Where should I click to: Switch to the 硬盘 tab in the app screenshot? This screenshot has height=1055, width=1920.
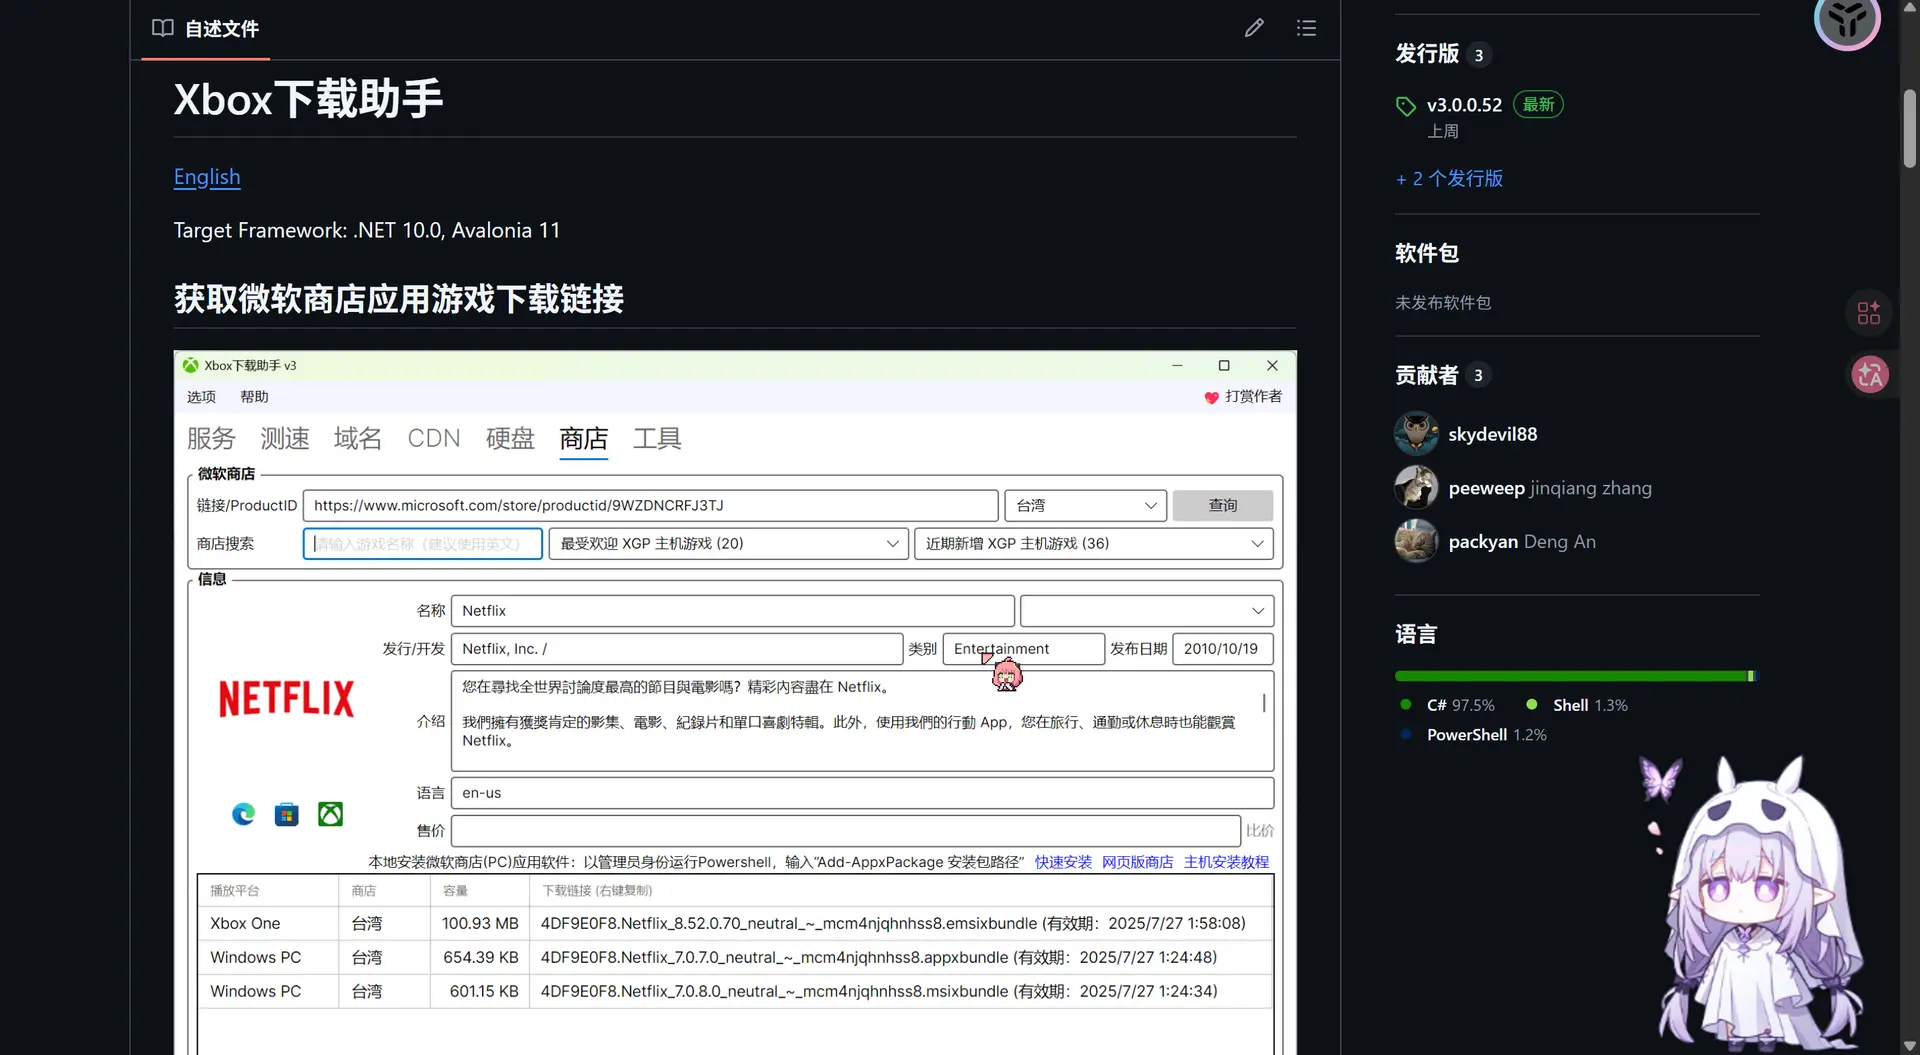510,439
